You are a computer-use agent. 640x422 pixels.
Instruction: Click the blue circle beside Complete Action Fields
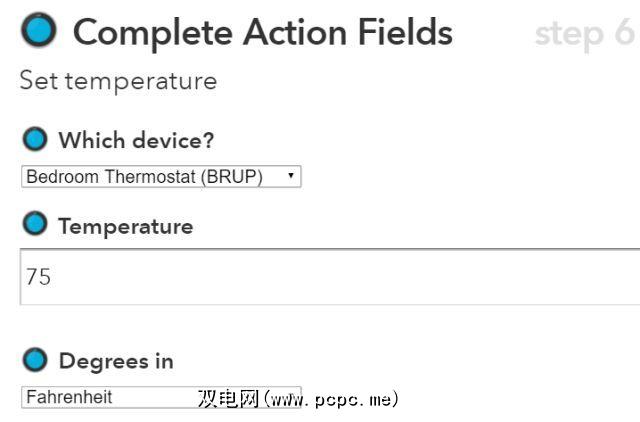pyautogui.click(x=40, y=31)
